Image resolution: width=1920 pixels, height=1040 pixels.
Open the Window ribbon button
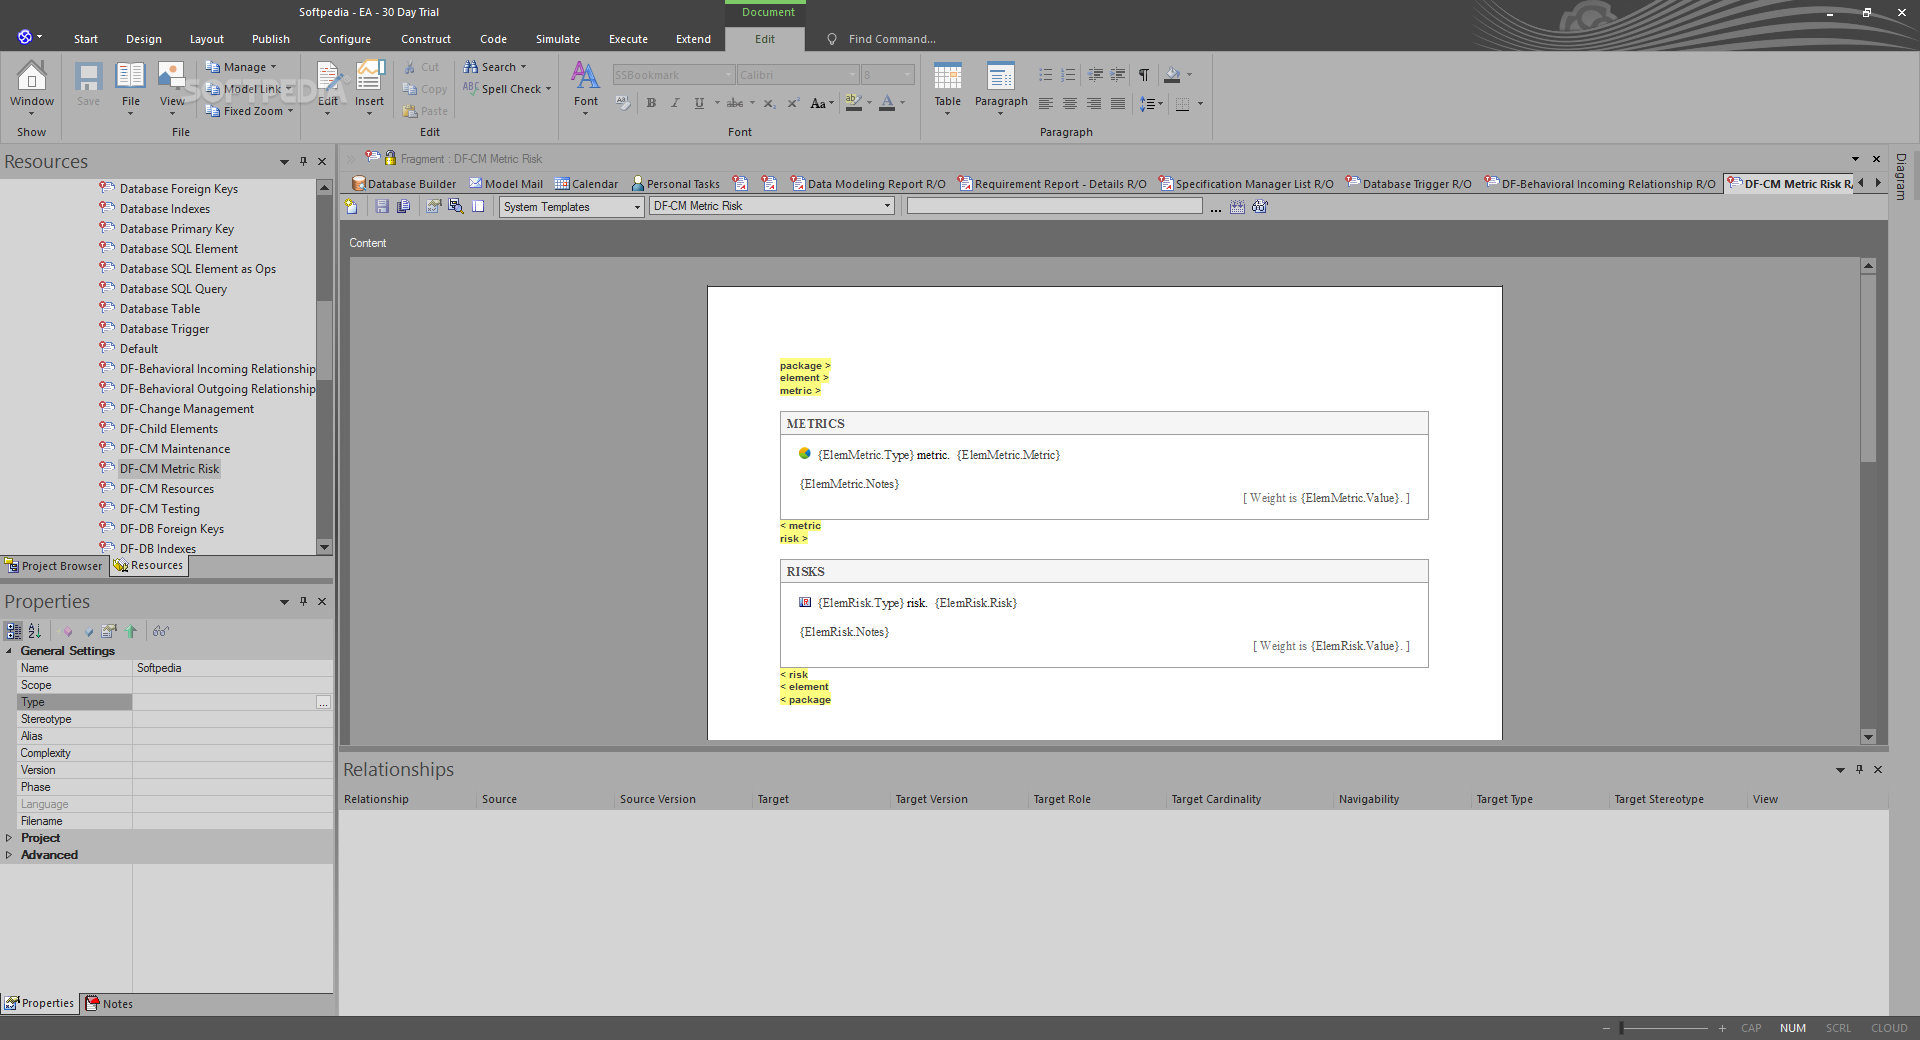[32, 86]
